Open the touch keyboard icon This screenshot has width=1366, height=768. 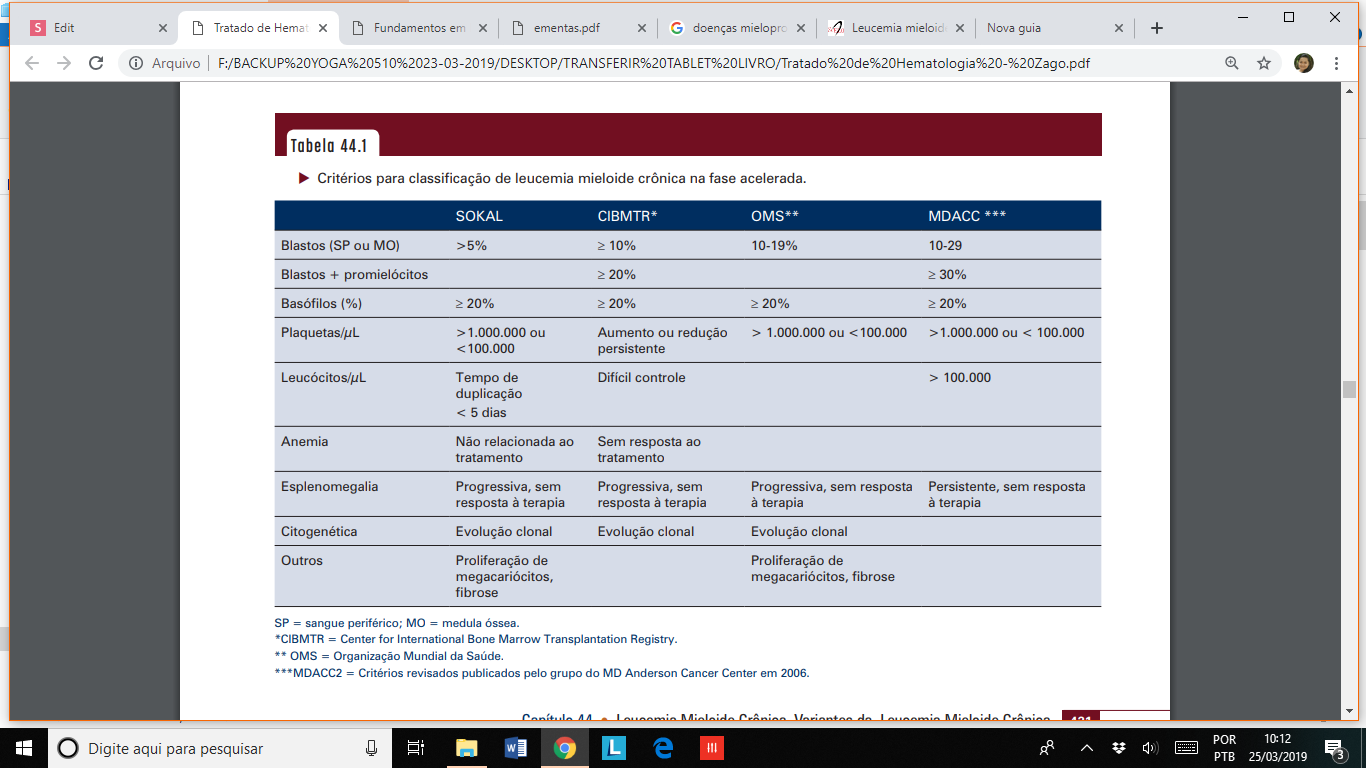tap(1187, 748)
